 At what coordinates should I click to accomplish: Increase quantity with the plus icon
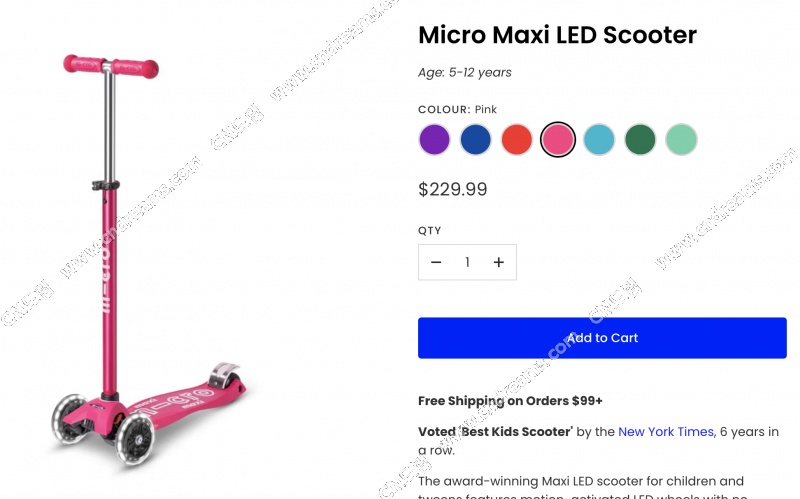pyautogui.click(x=498, y=263)
